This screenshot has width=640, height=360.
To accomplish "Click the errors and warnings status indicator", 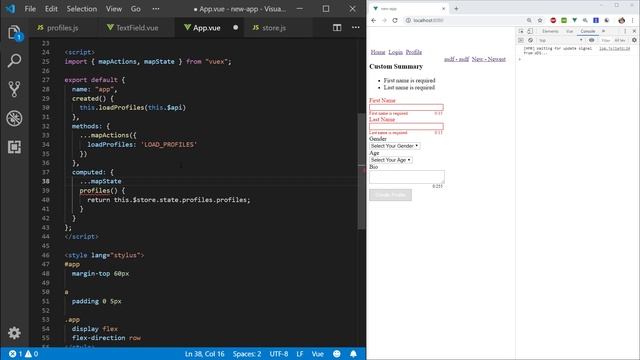I will pos(24,354).
